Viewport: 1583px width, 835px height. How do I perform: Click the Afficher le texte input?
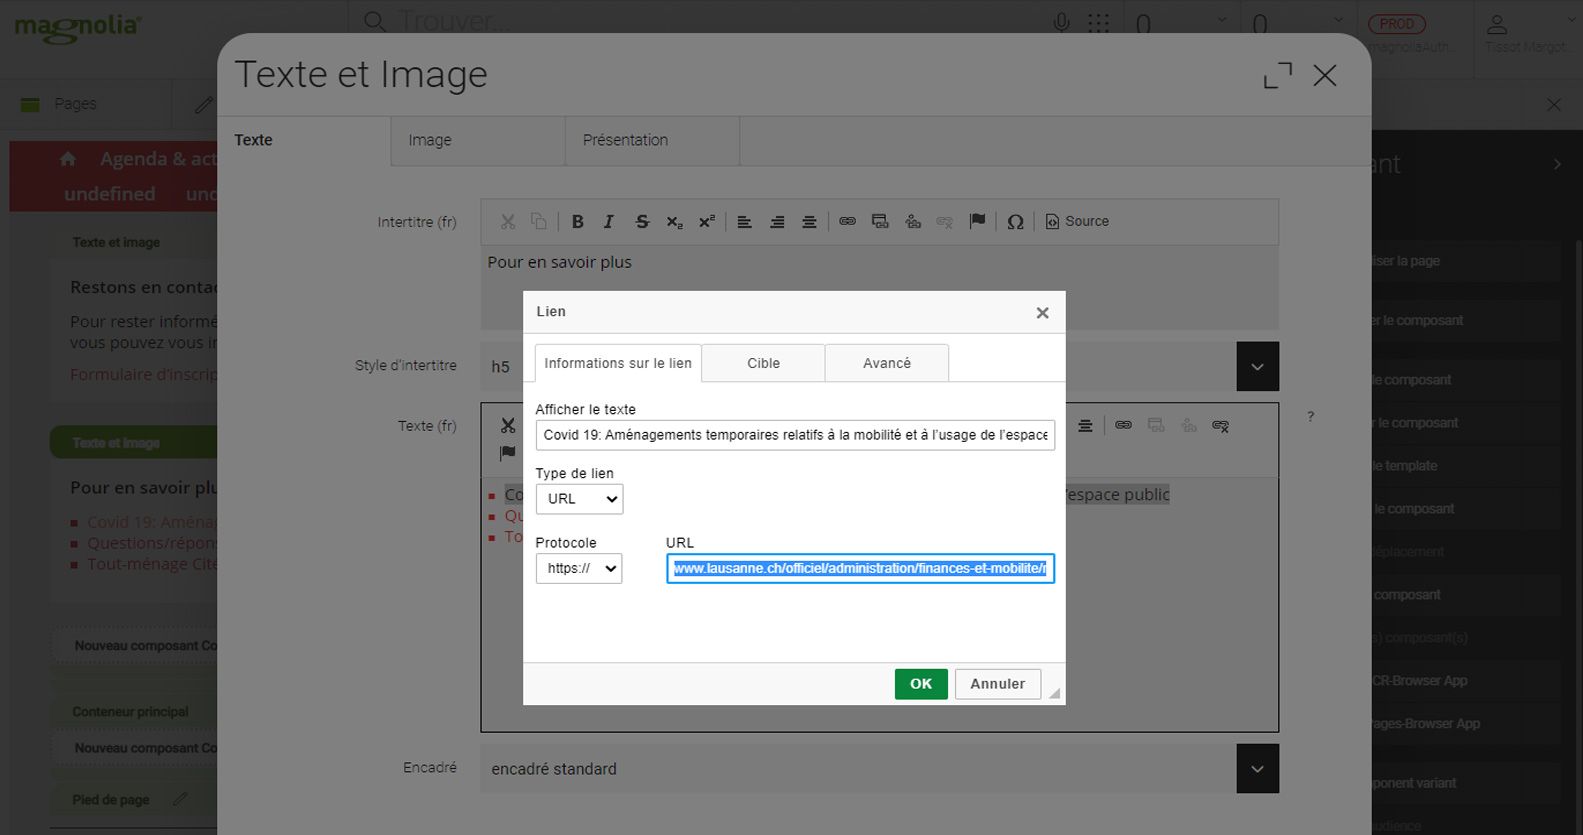click(795, 435)
